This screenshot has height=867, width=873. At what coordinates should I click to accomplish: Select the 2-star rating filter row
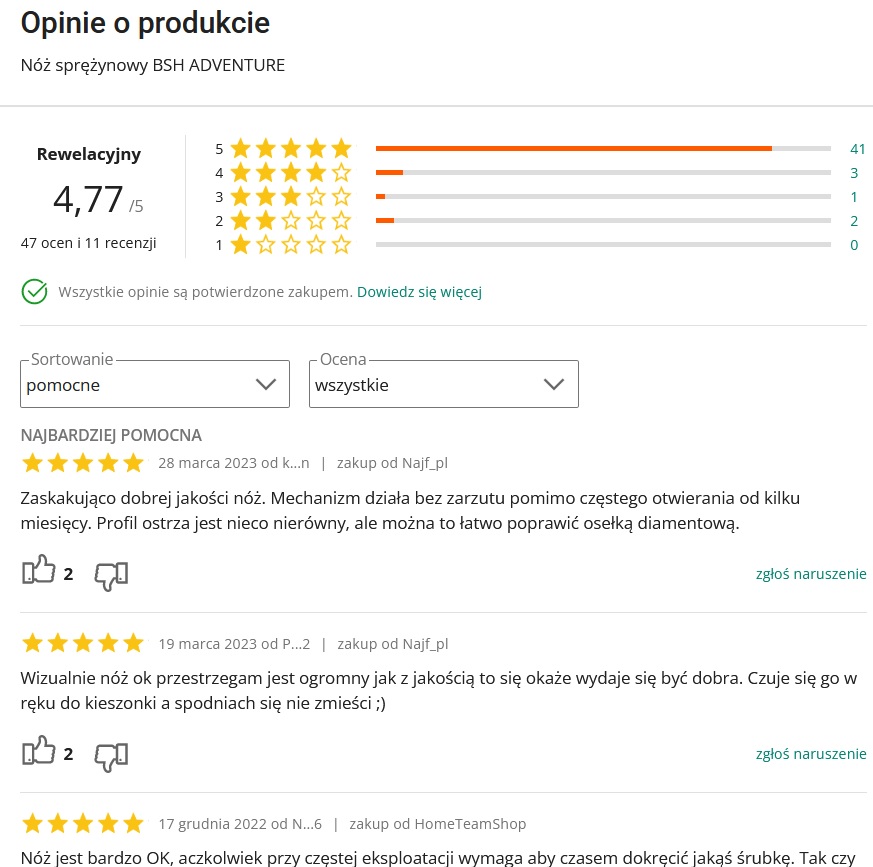290,220
